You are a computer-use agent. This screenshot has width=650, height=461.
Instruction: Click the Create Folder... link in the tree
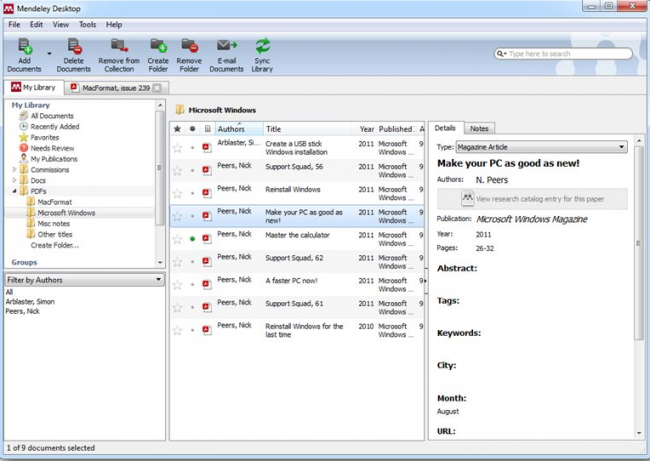tap(55, 245)
